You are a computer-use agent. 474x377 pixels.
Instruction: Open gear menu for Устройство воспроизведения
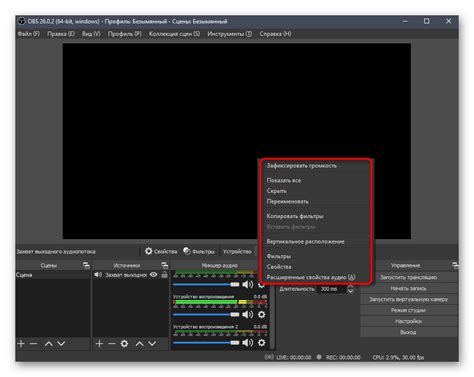(262, 315)
